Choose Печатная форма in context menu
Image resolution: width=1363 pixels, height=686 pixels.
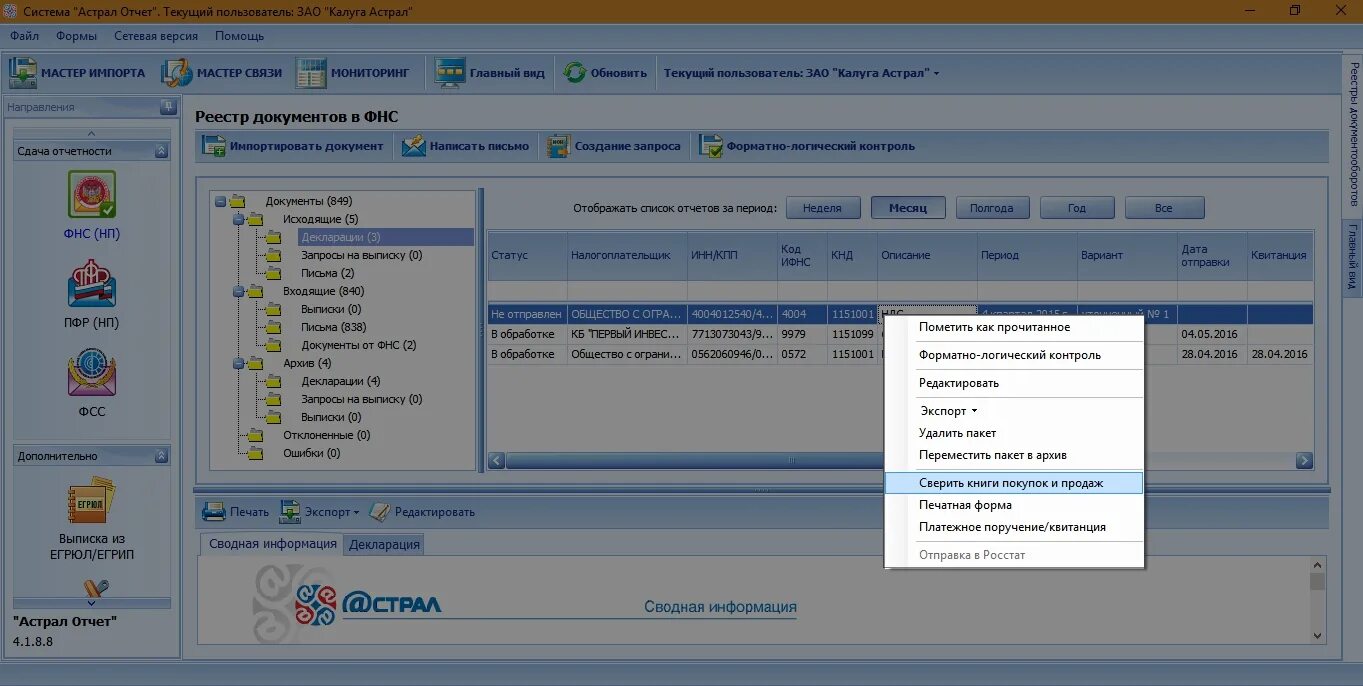(x=1014, y=505)
